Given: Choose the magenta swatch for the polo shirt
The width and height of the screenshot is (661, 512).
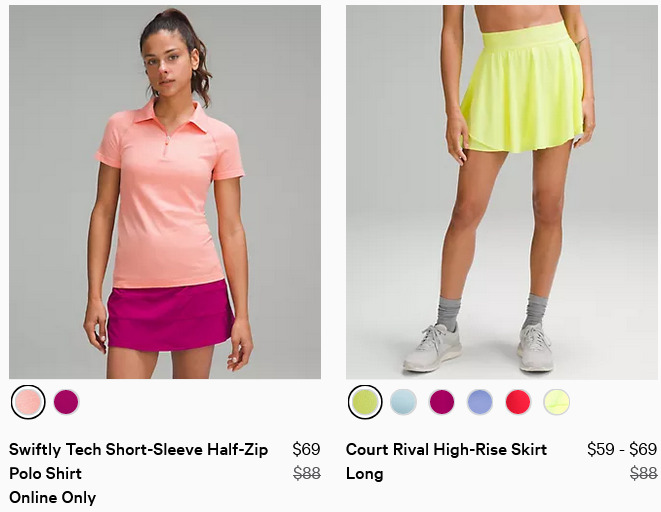Looking at the screenshot, I should (66, 402).
